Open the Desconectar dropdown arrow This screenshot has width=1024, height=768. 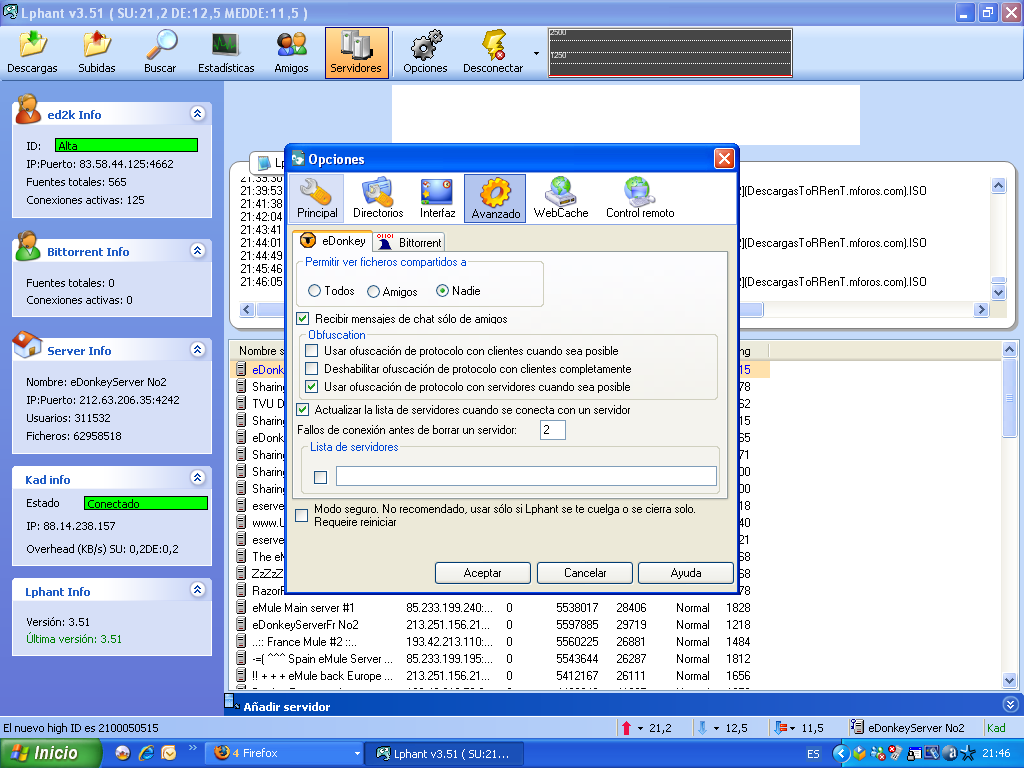[x=536, y=54]
